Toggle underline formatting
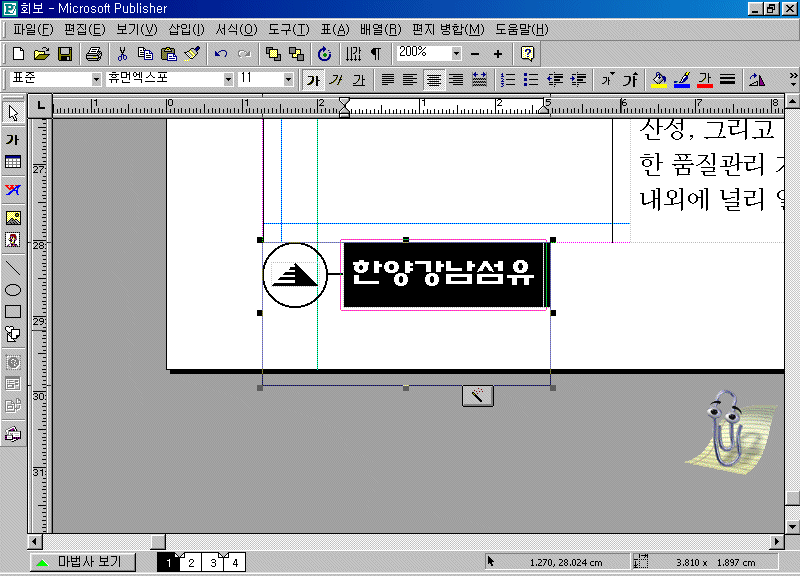This screenshot has height=576, width=800. point(359,80)
